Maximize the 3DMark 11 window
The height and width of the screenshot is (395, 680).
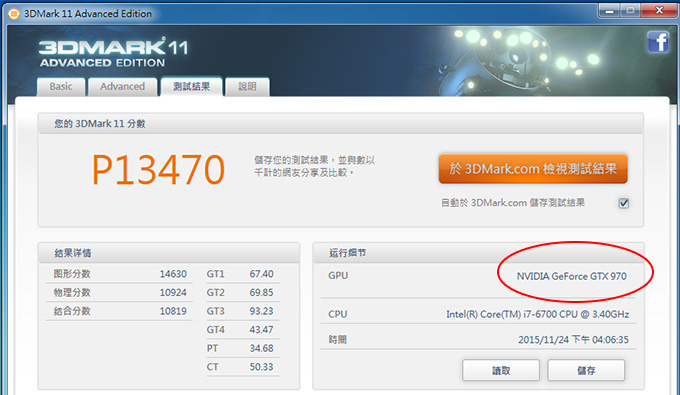[631, 10]
